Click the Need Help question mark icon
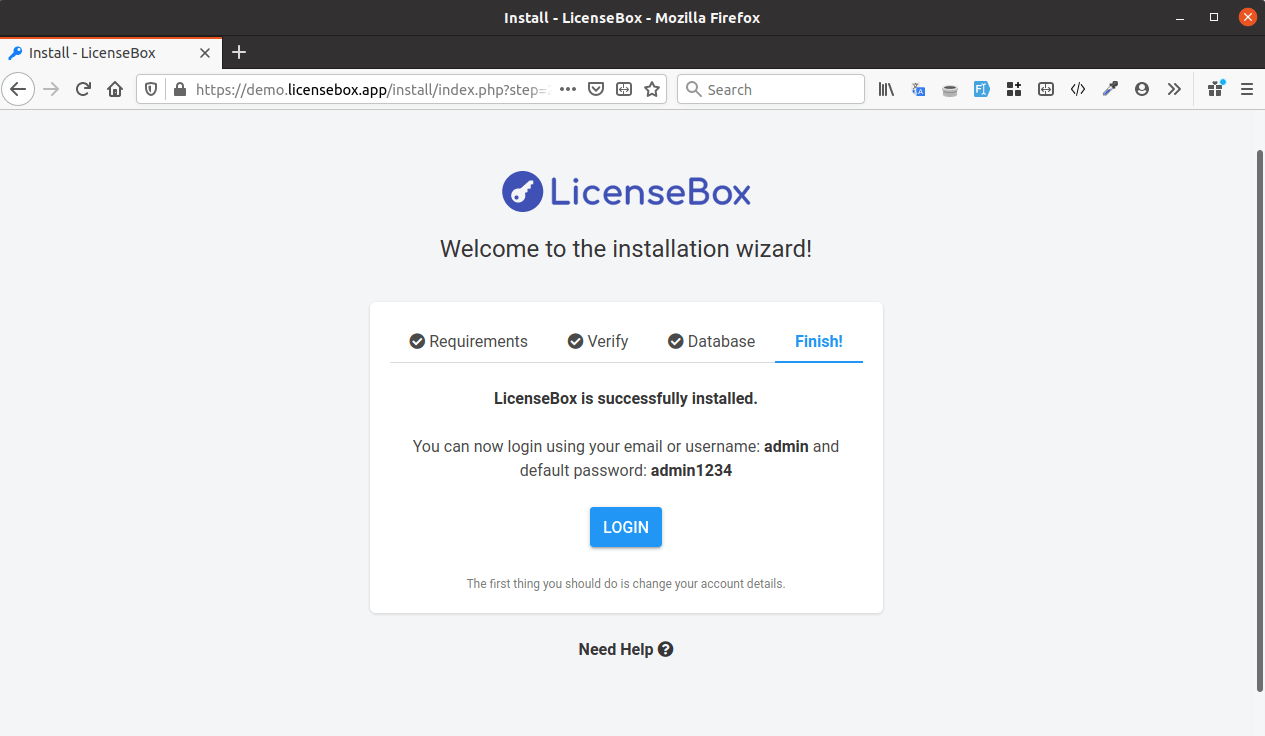 click(666, 649)
